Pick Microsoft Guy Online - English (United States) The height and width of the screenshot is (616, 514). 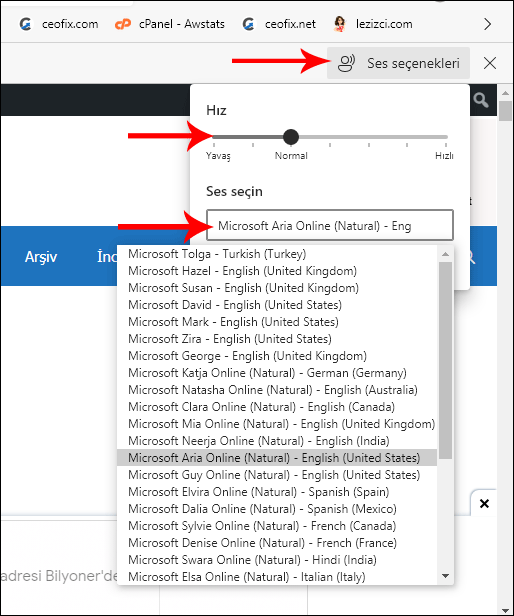[x=277, y=475]
